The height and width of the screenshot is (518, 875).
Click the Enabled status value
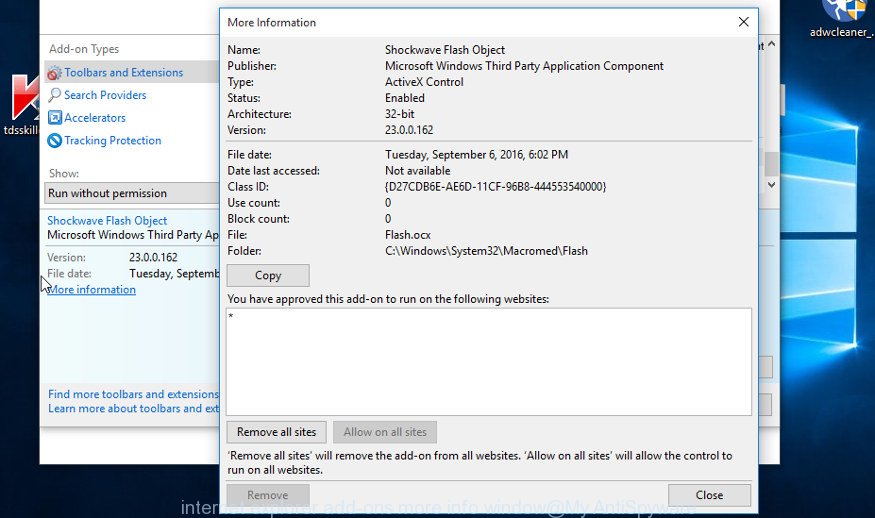[405, 98]
